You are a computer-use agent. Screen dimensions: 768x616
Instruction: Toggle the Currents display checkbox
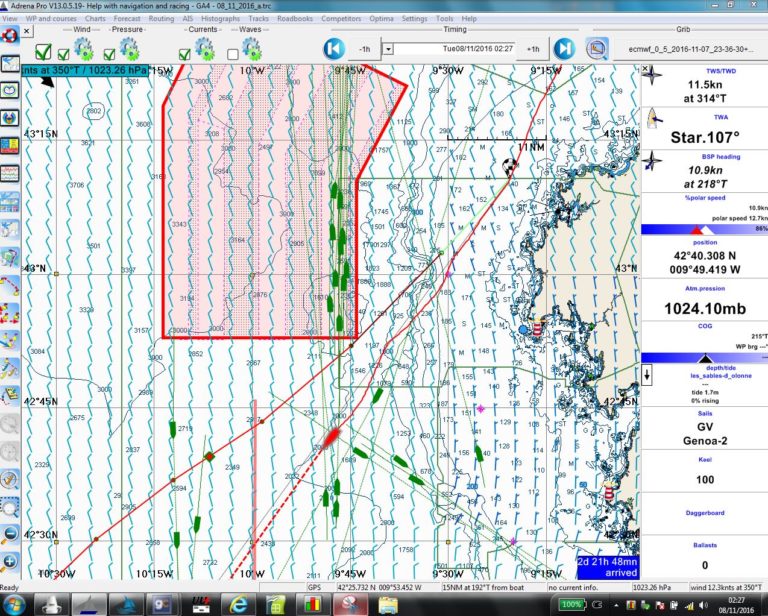click(x=185, y=54)
